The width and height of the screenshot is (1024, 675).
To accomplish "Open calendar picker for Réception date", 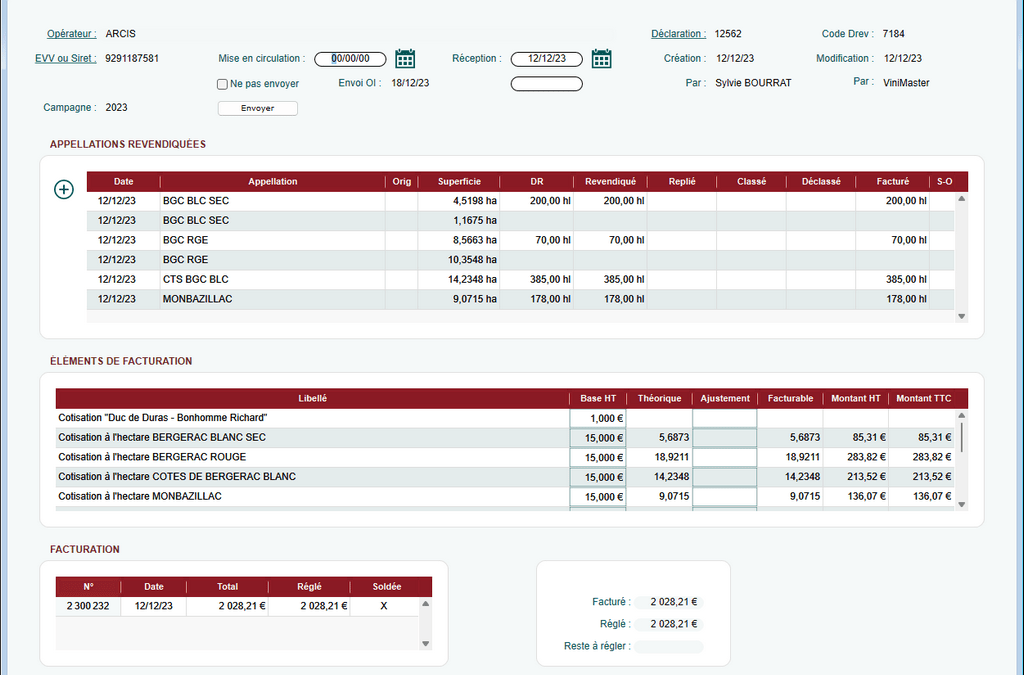I will (x=601, y=59).
